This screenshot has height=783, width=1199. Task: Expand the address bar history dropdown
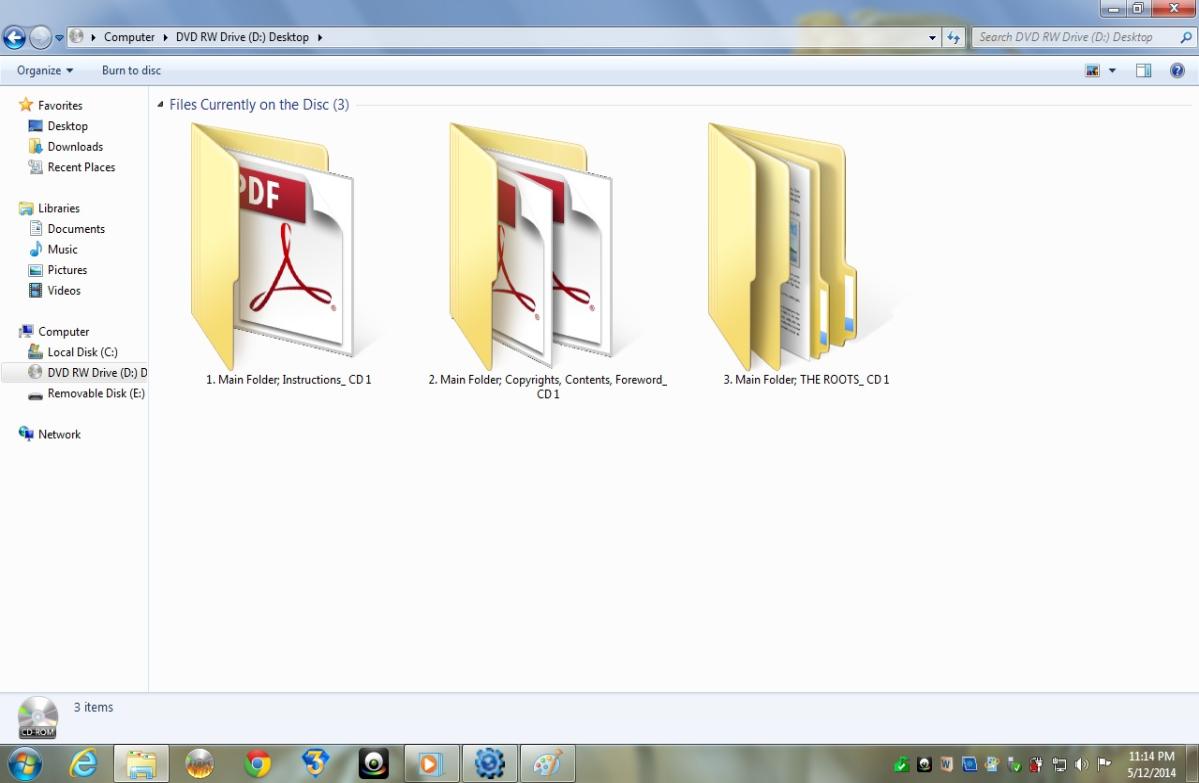(x=932, y=38)
